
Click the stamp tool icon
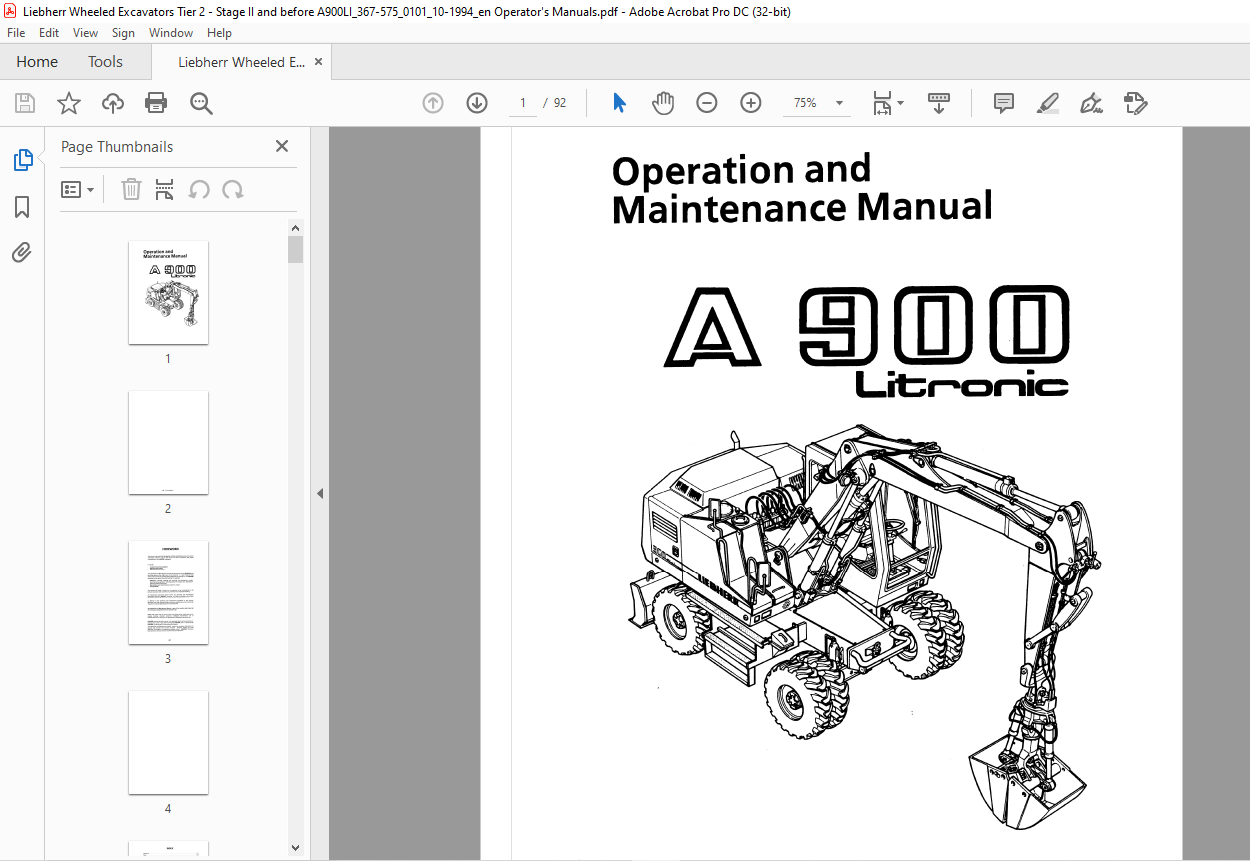1136,103
